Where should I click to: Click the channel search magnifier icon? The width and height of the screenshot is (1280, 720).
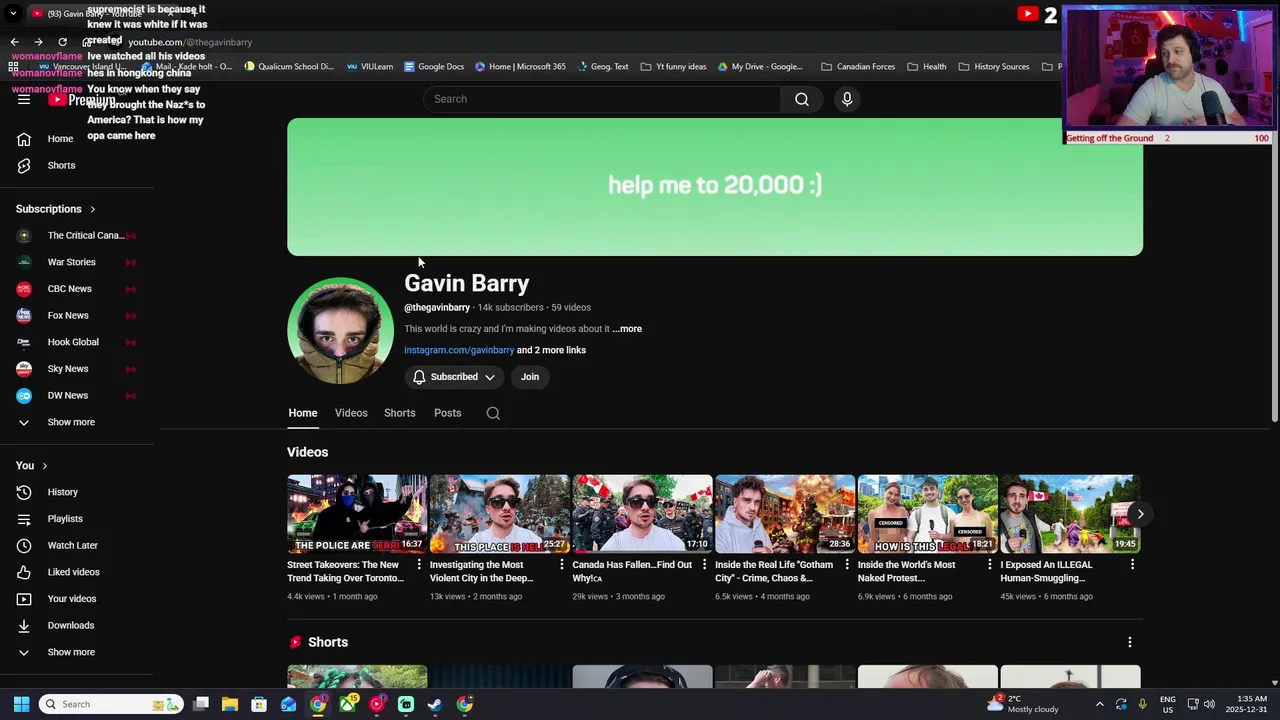coord(493,413)
